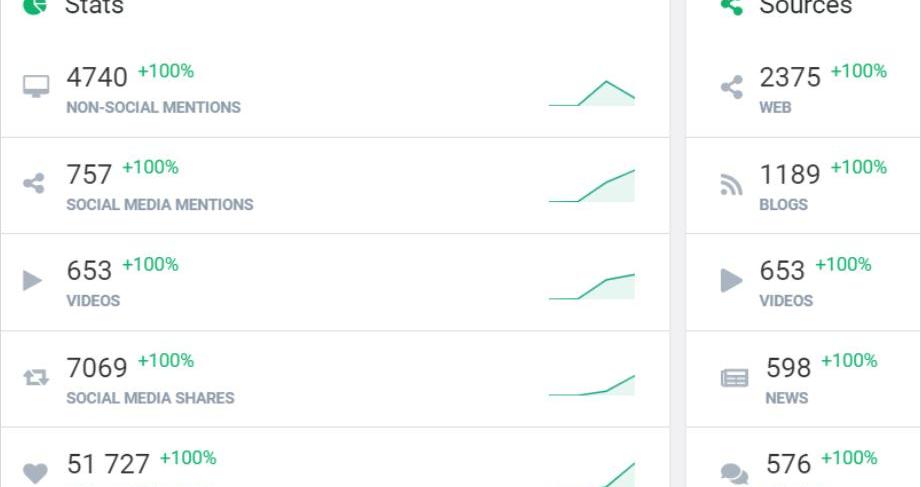Open the 4740 Non-Social Mentions stat
The height and width of the screenshot is (487, 921).
(97, 77)
